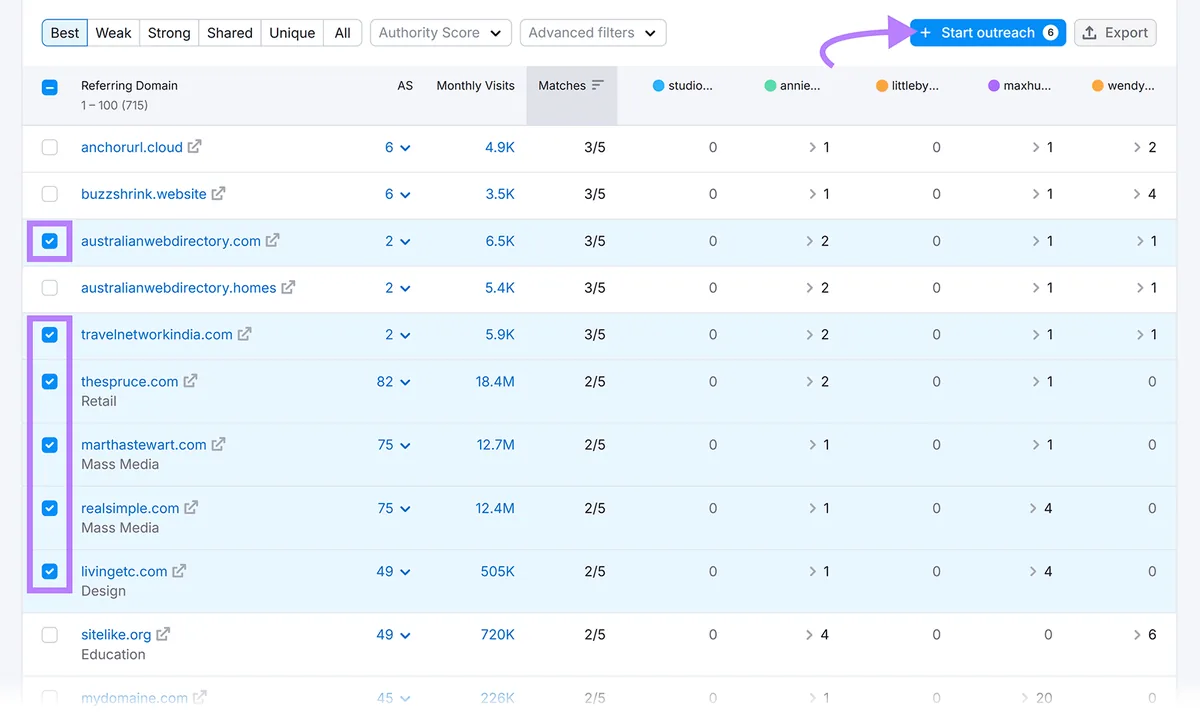Click the AS column header
Viewport: 1200px width, 716px height.
pos(405,86)
